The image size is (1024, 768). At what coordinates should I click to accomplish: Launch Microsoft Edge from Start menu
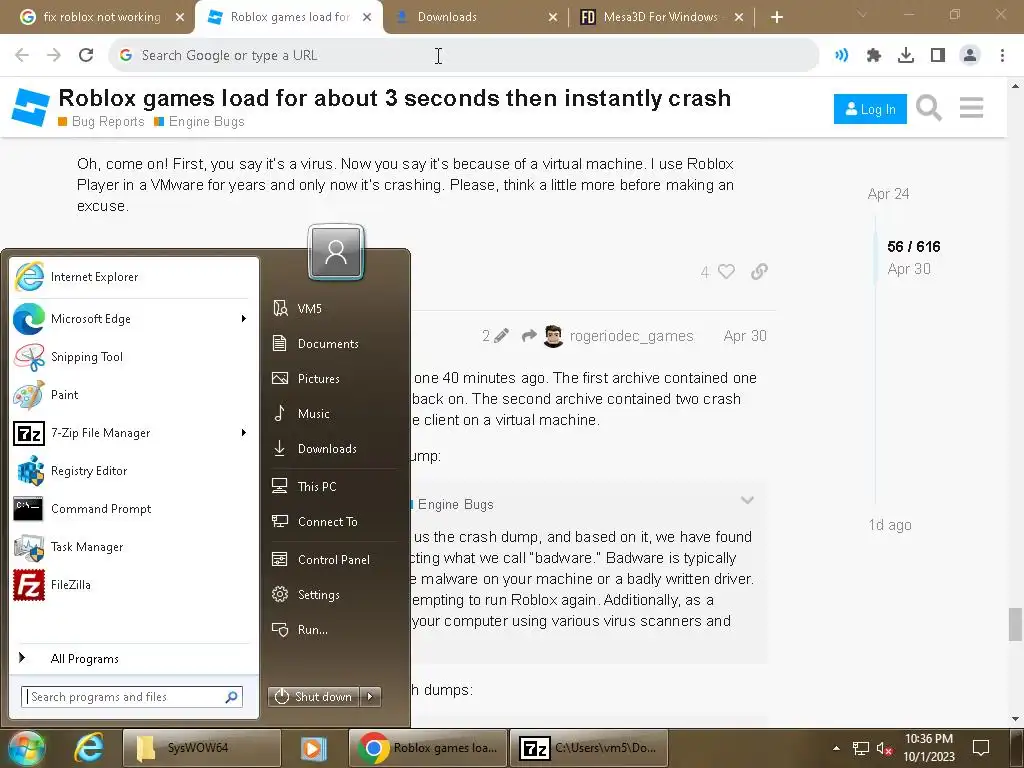tap(134, 319)
